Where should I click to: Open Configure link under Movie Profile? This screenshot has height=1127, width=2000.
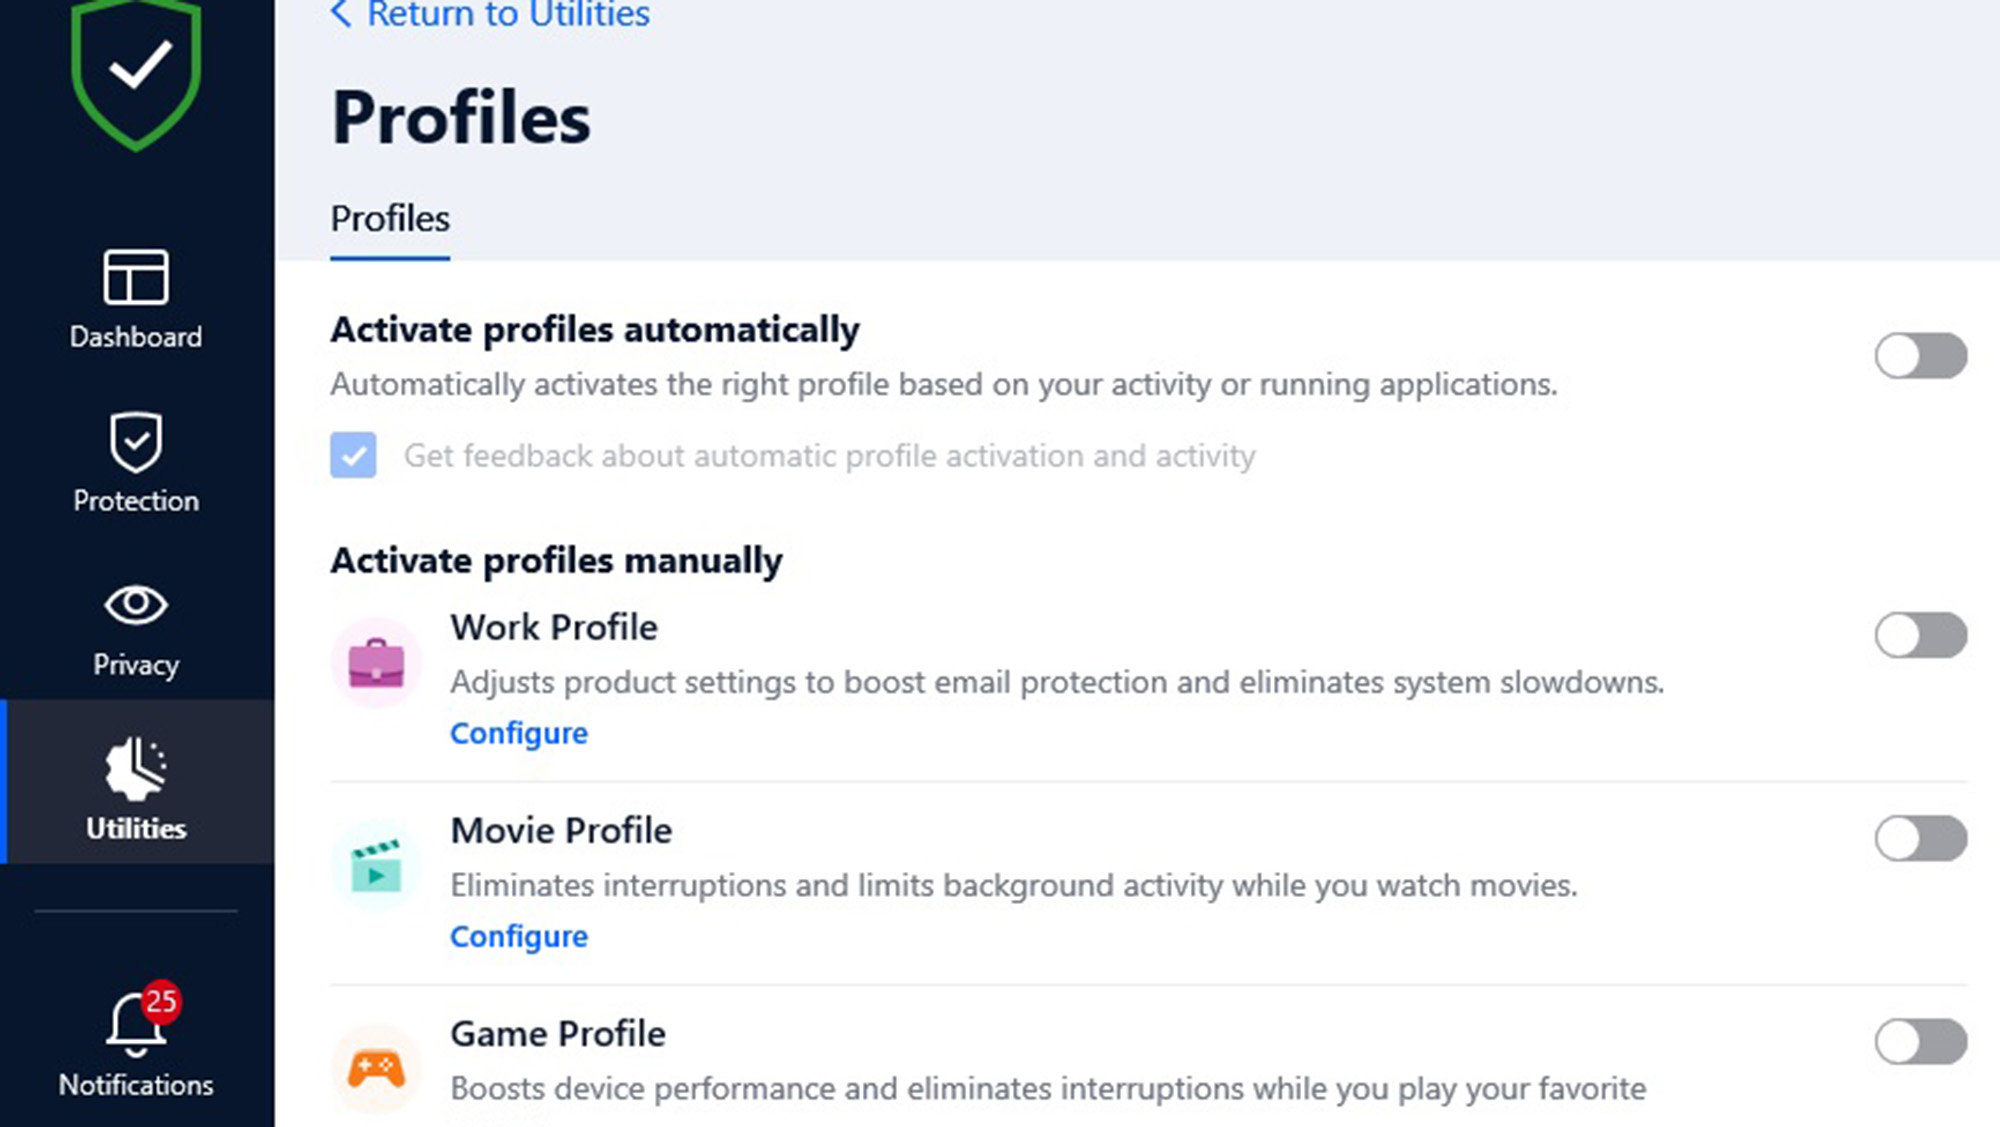(518, 936)
